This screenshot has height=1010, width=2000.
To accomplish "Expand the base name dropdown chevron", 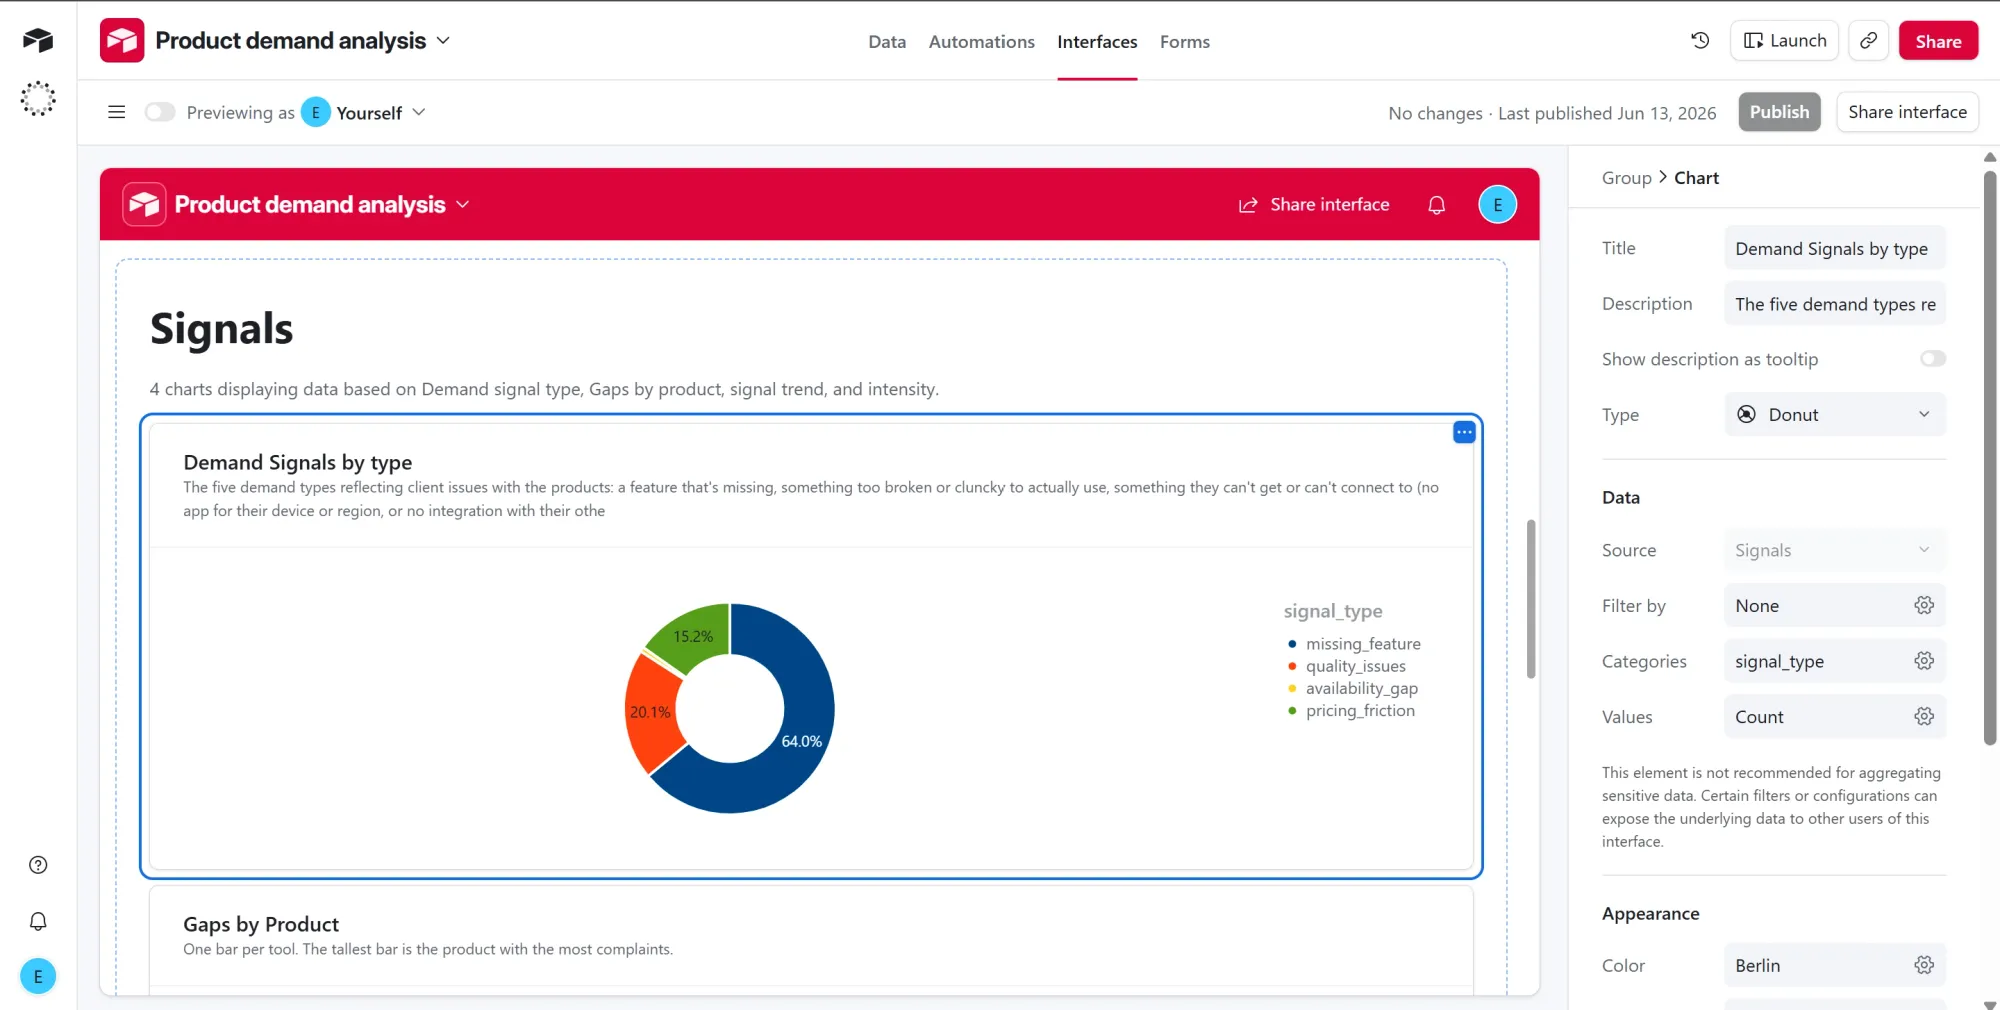I will point(443,41).
